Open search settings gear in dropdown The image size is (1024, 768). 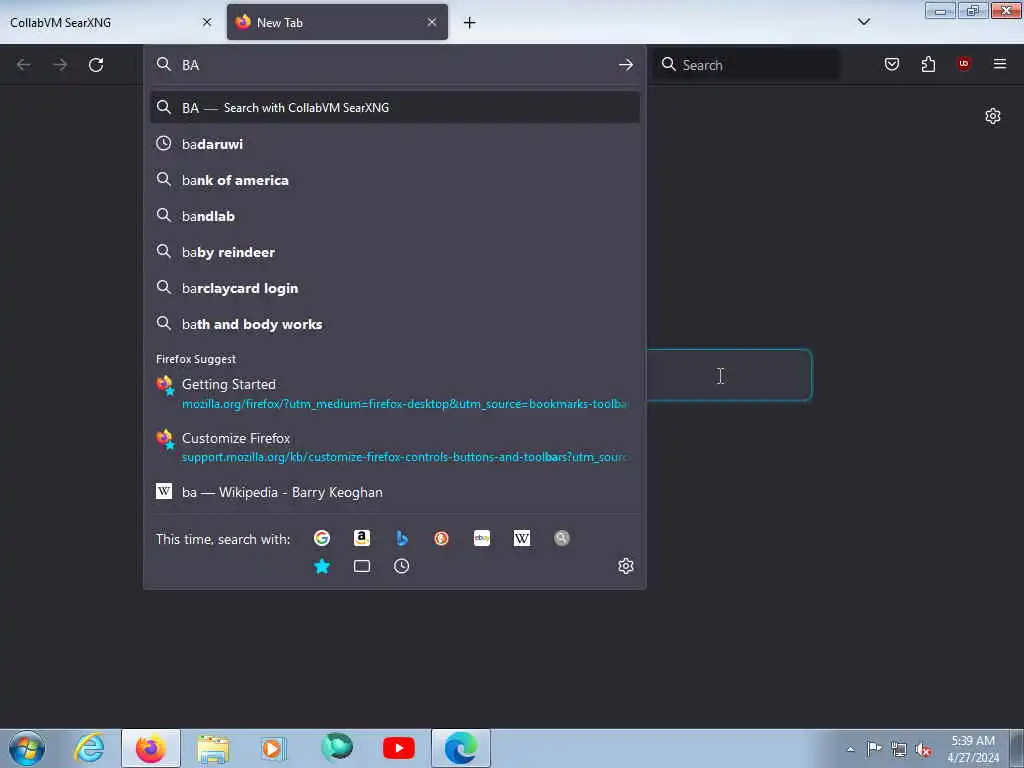click(x=626, y=566)
